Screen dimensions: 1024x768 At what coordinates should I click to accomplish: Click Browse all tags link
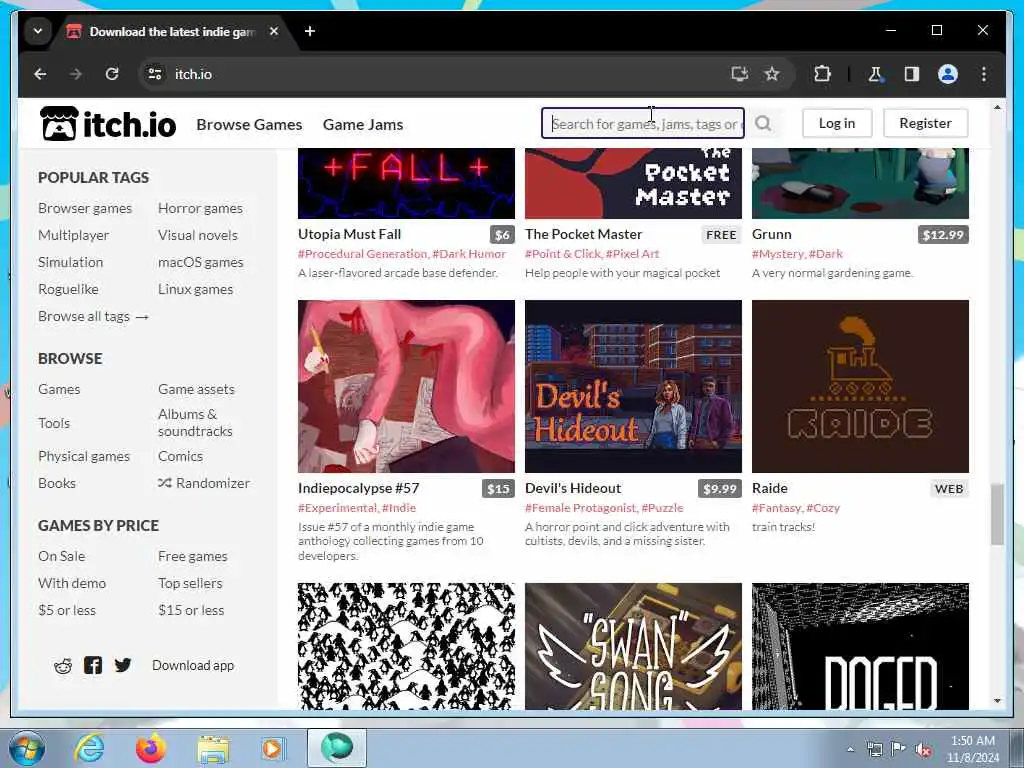click(x=93, y=316)
